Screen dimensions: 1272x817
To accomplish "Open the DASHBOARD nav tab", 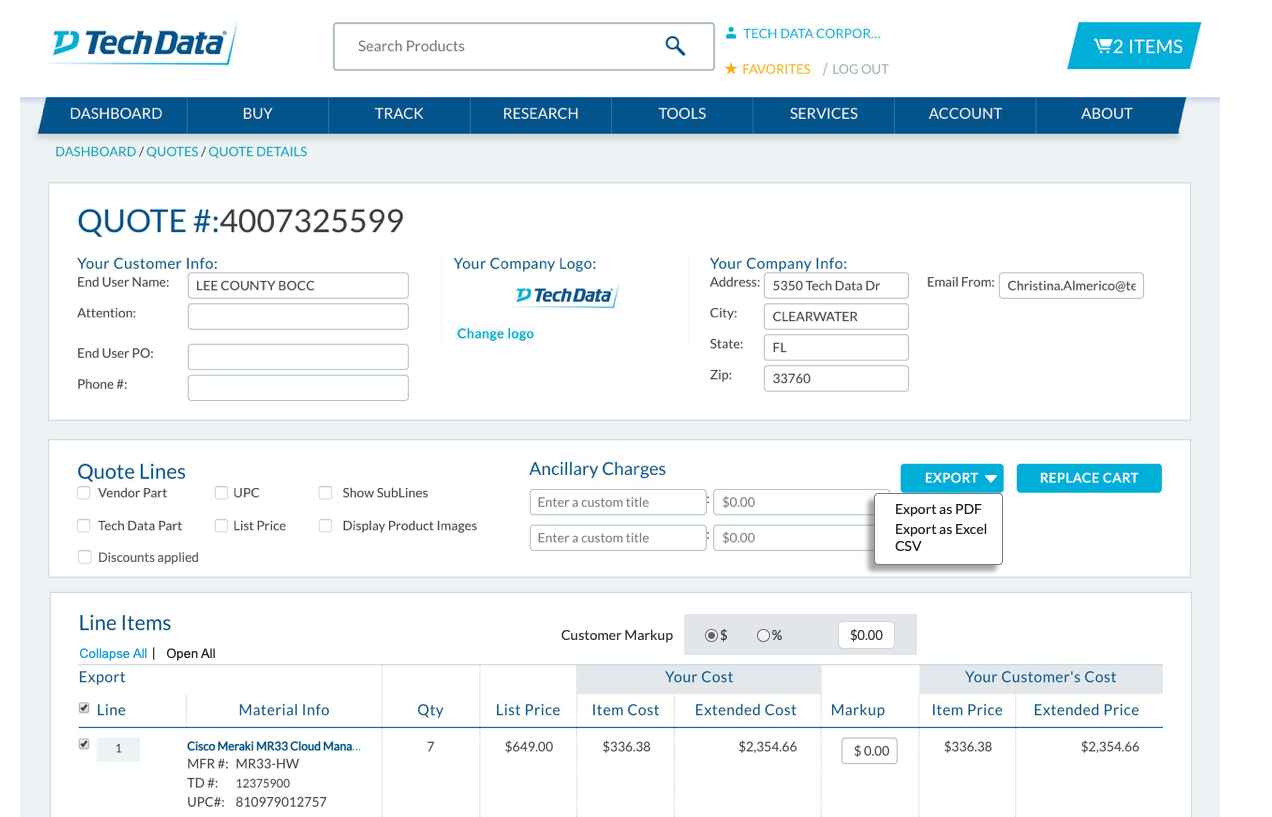I will click(116, 114).
